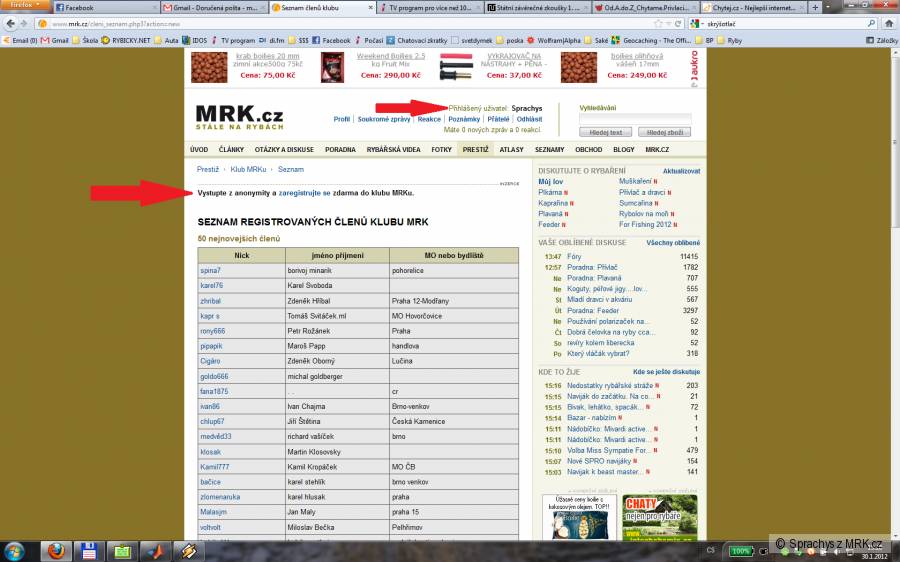This screenshot has height=562, width=900.
Task: Click the home icon in Firefox toolbar
Action: [x=889, y=24]
